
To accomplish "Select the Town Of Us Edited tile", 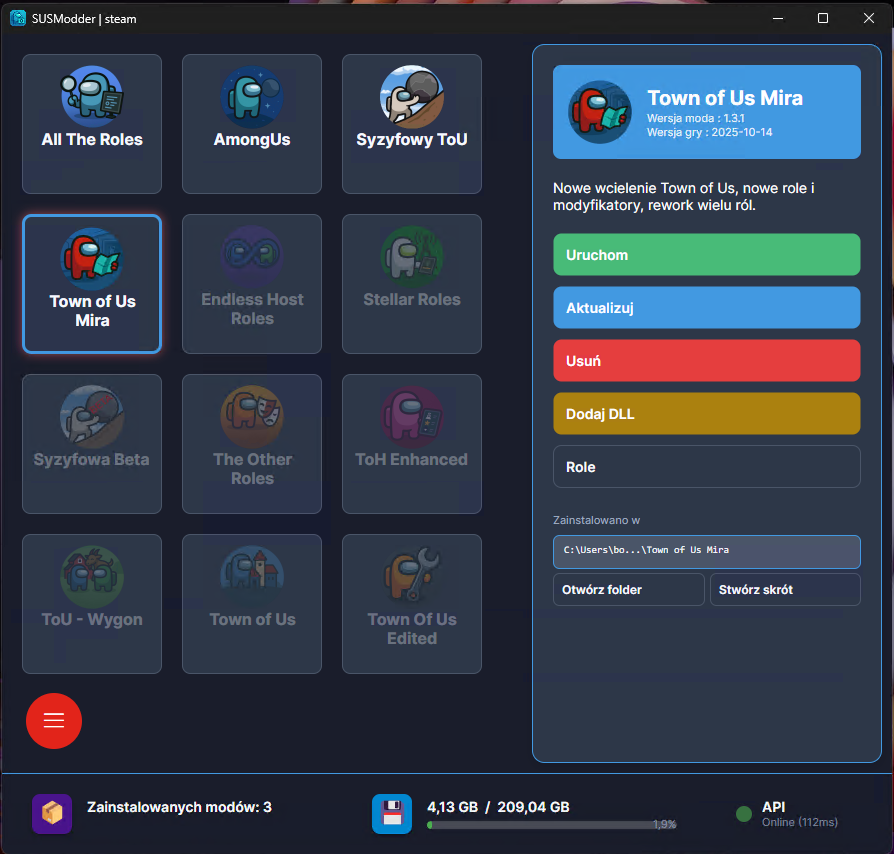I will (x=412, y=604).
